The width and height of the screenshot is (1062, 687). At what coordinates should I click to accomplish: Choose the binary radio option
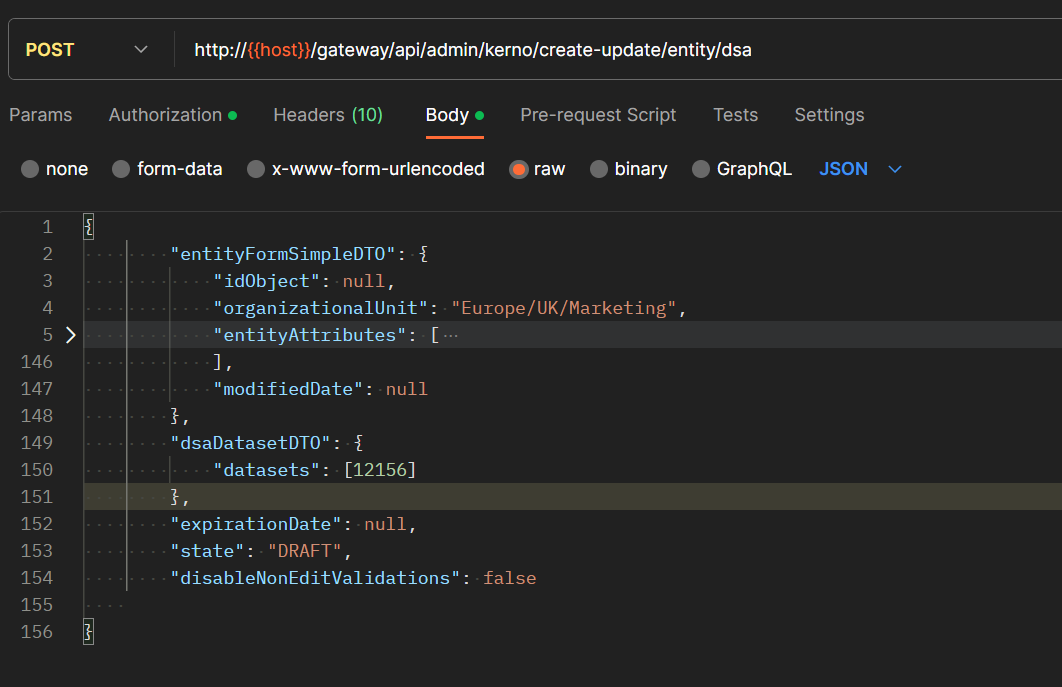pyautogui.click(x=599, y=169)
